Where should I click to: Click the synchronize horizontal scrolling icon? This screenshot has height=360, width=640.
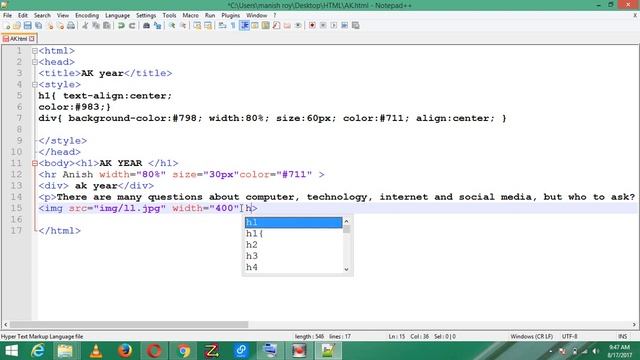click(208, 25)
